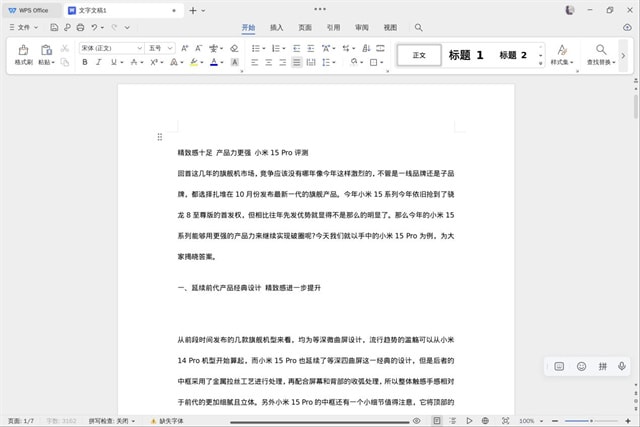Click the emoji smiley icon in floating panel

point(581,367)
